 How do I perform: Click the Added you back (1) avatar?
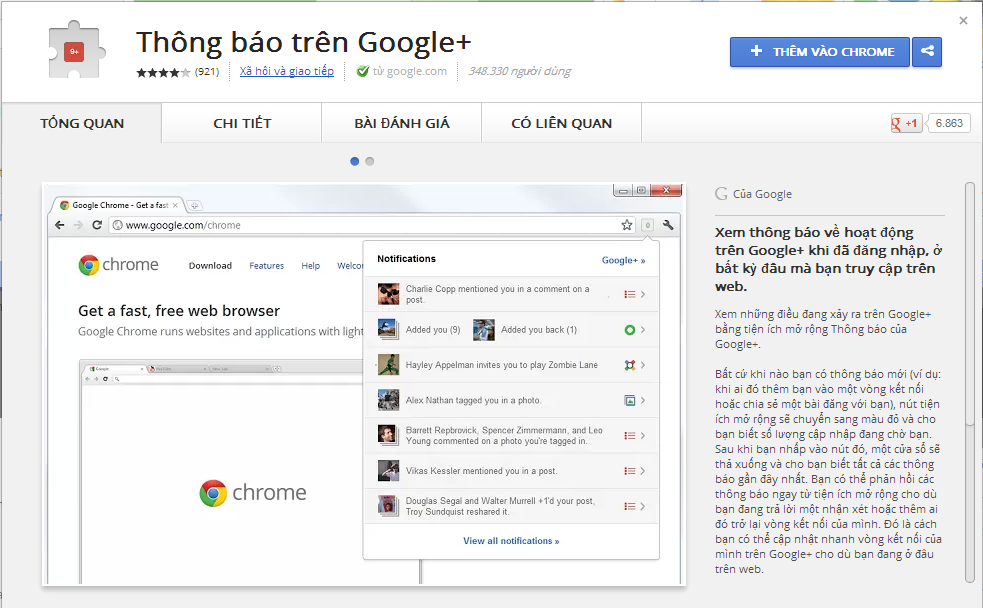pyautogui.click(x=484, y=330)
